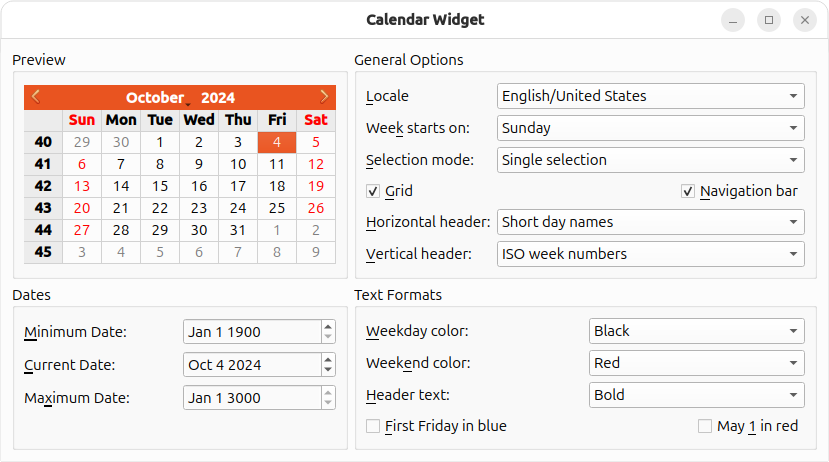
Task: Enable First Friday in blue
Action: 374,426
